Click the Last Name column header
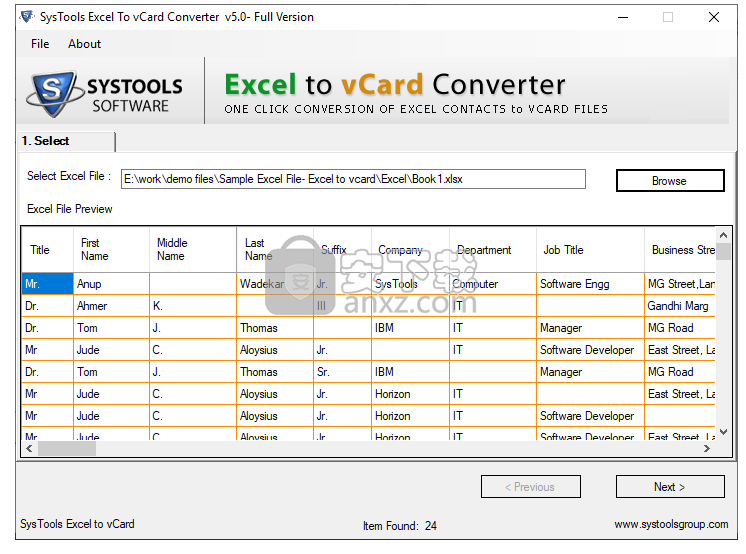This screenshot has width=746, height=554. (275, 250)
